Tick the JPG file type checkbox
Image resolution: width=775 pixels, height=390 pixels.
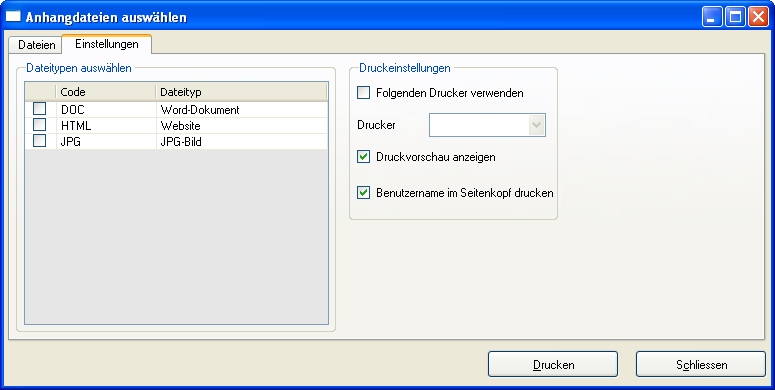(x=40, y=141)
